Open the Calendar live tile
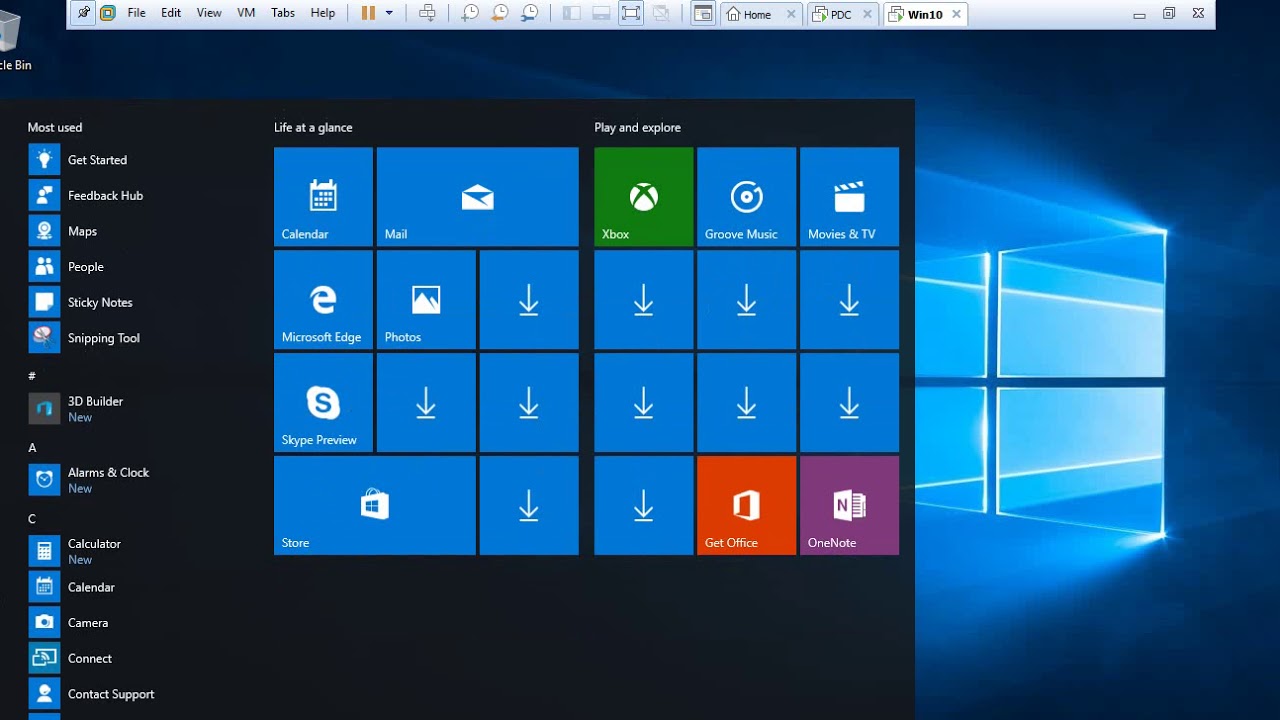The image size is (1280, 720). (323, 197)
